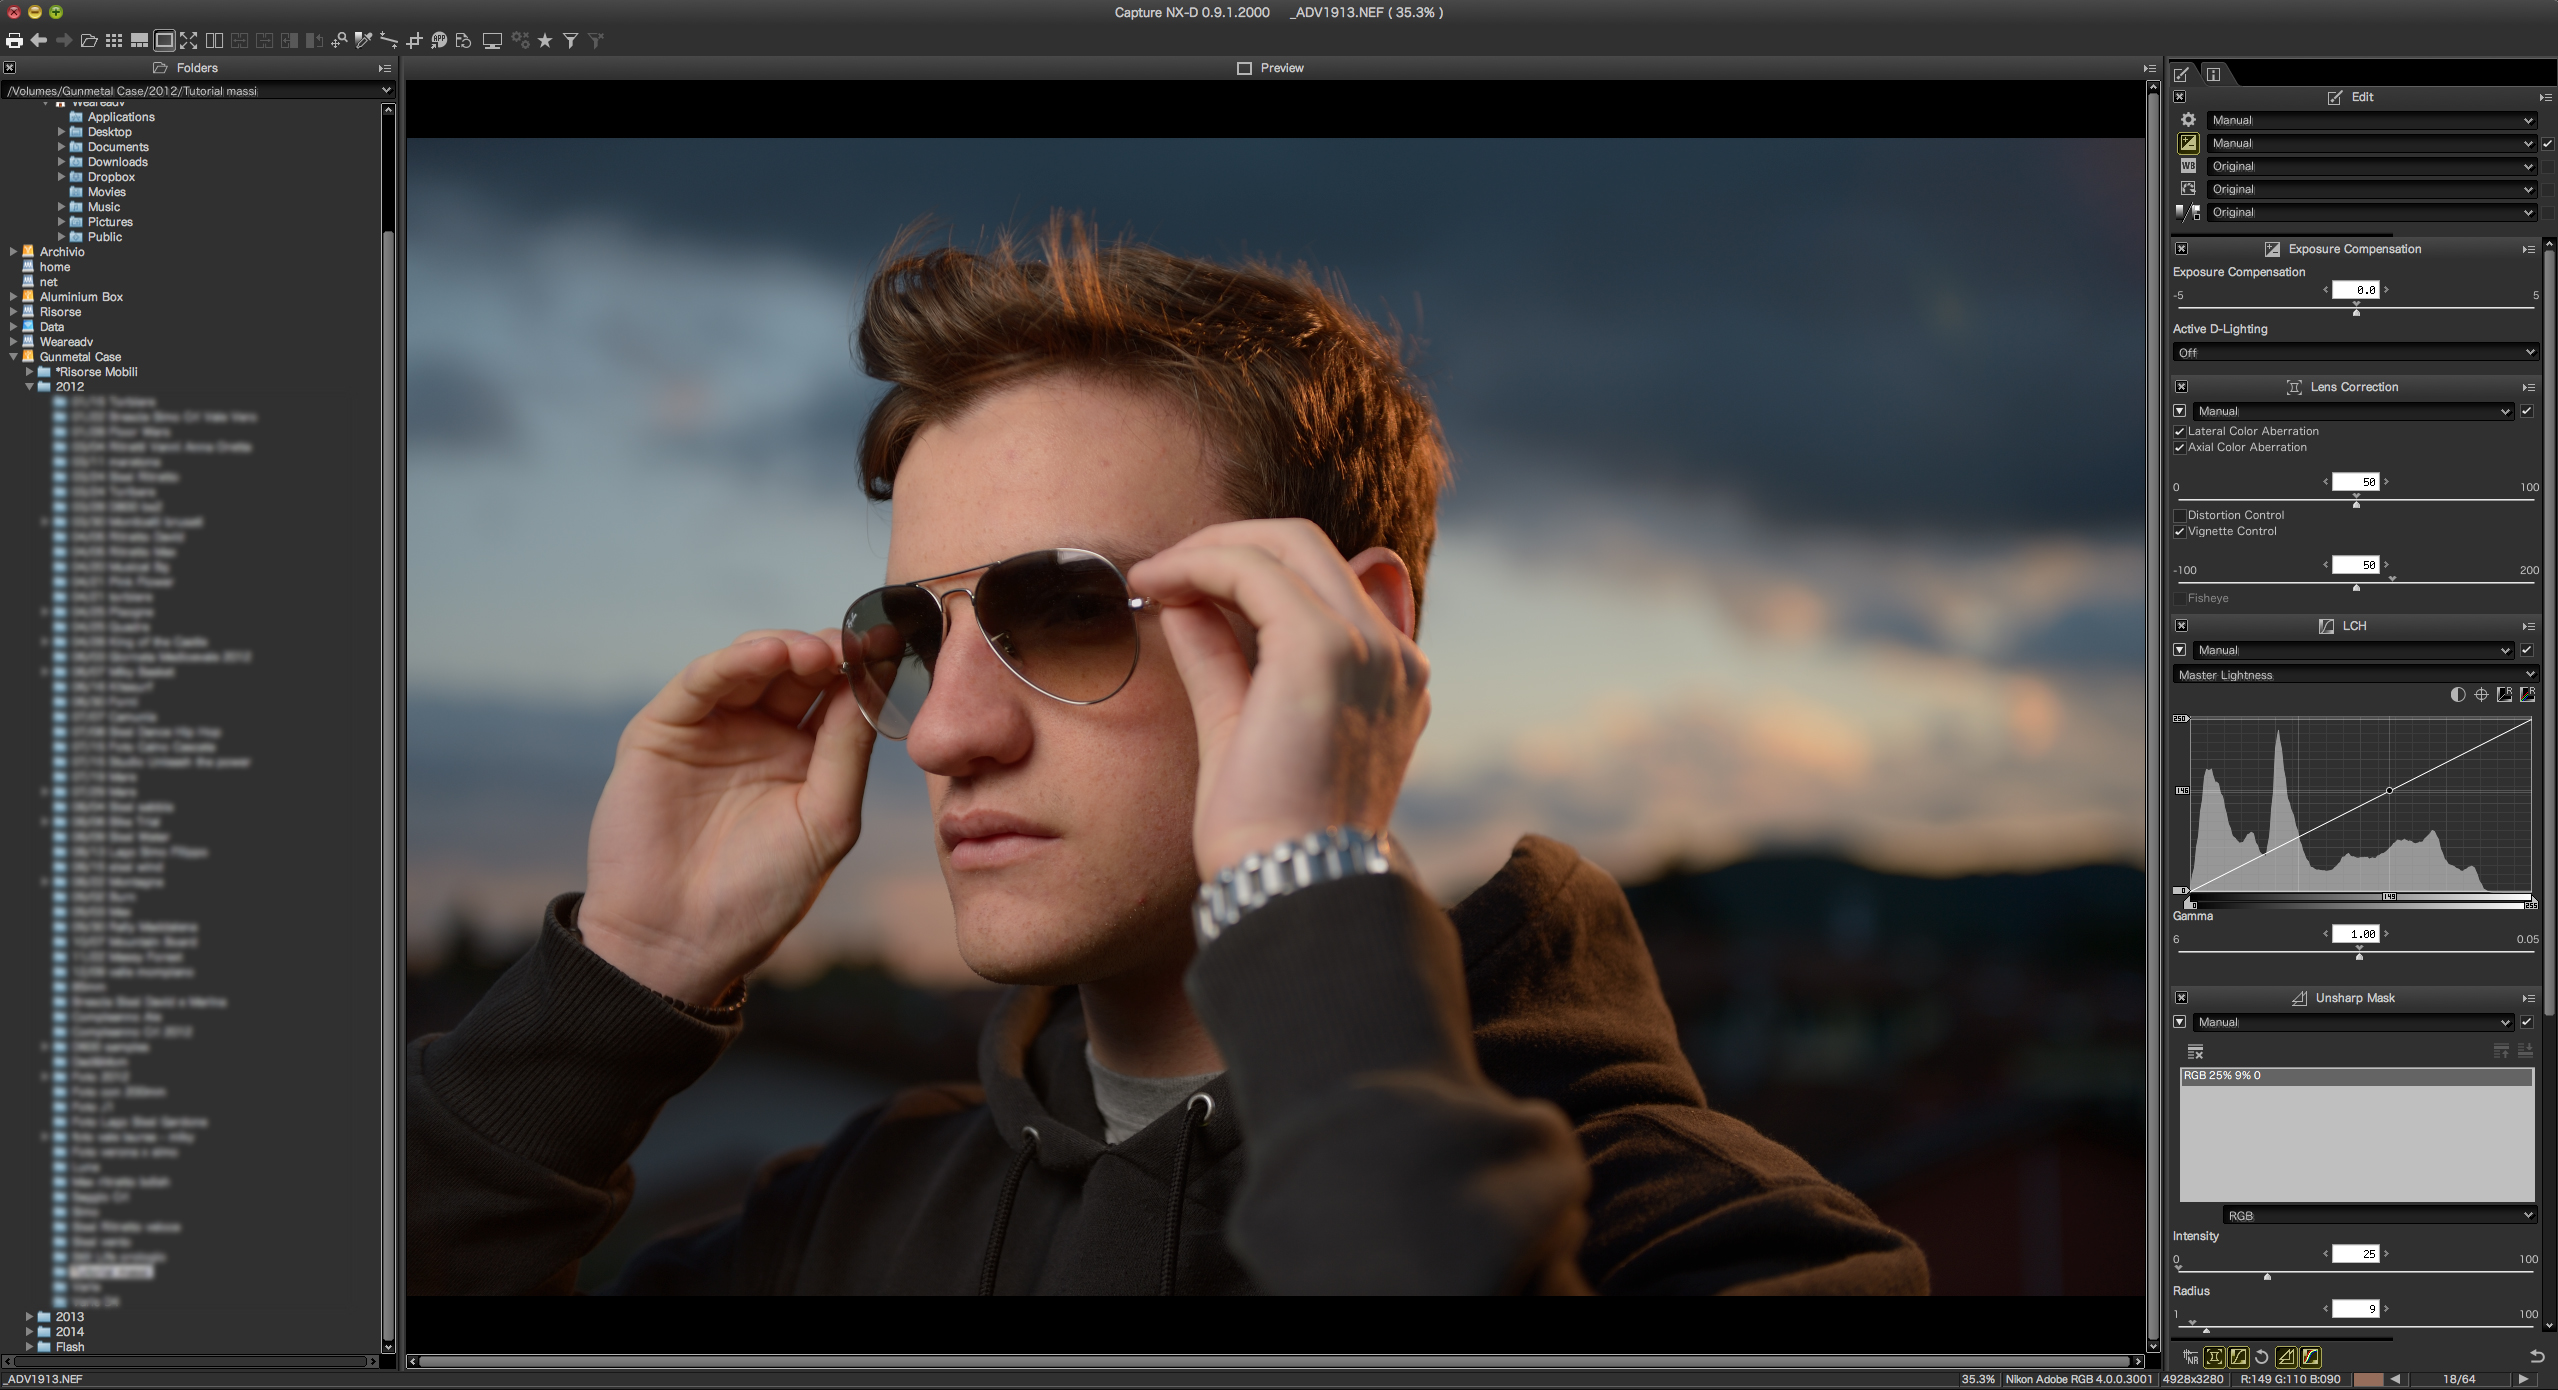Open the Edit panel options menu

2544,97
